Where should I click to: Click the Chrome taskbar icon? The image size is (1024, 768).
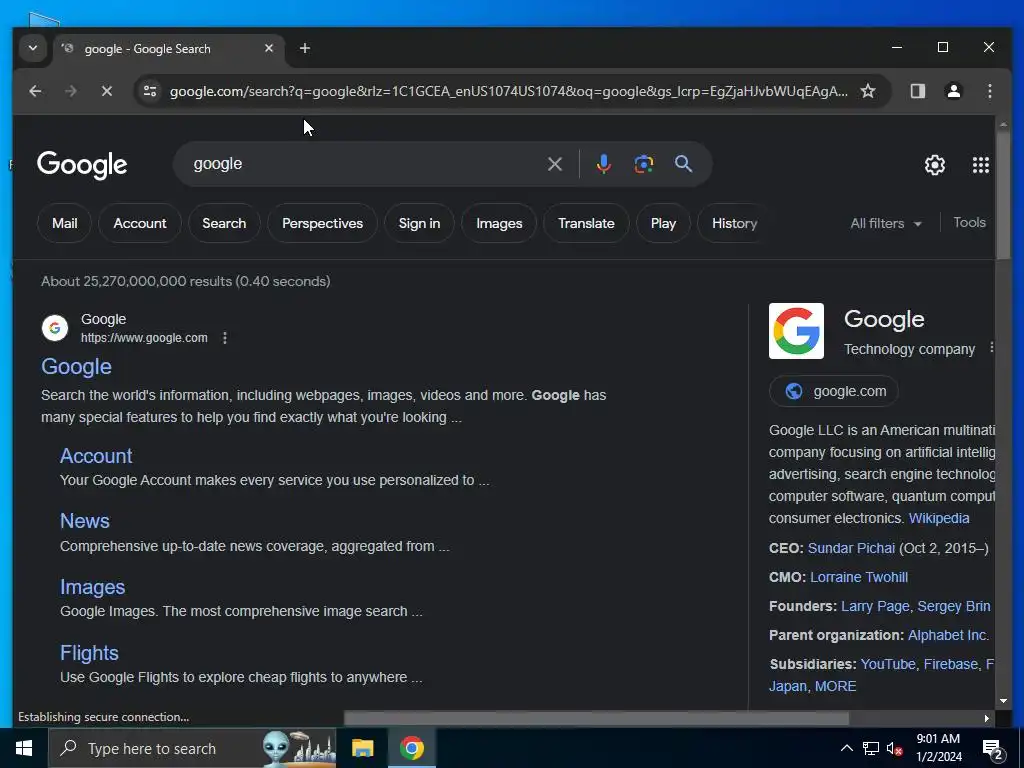point(411,748)
